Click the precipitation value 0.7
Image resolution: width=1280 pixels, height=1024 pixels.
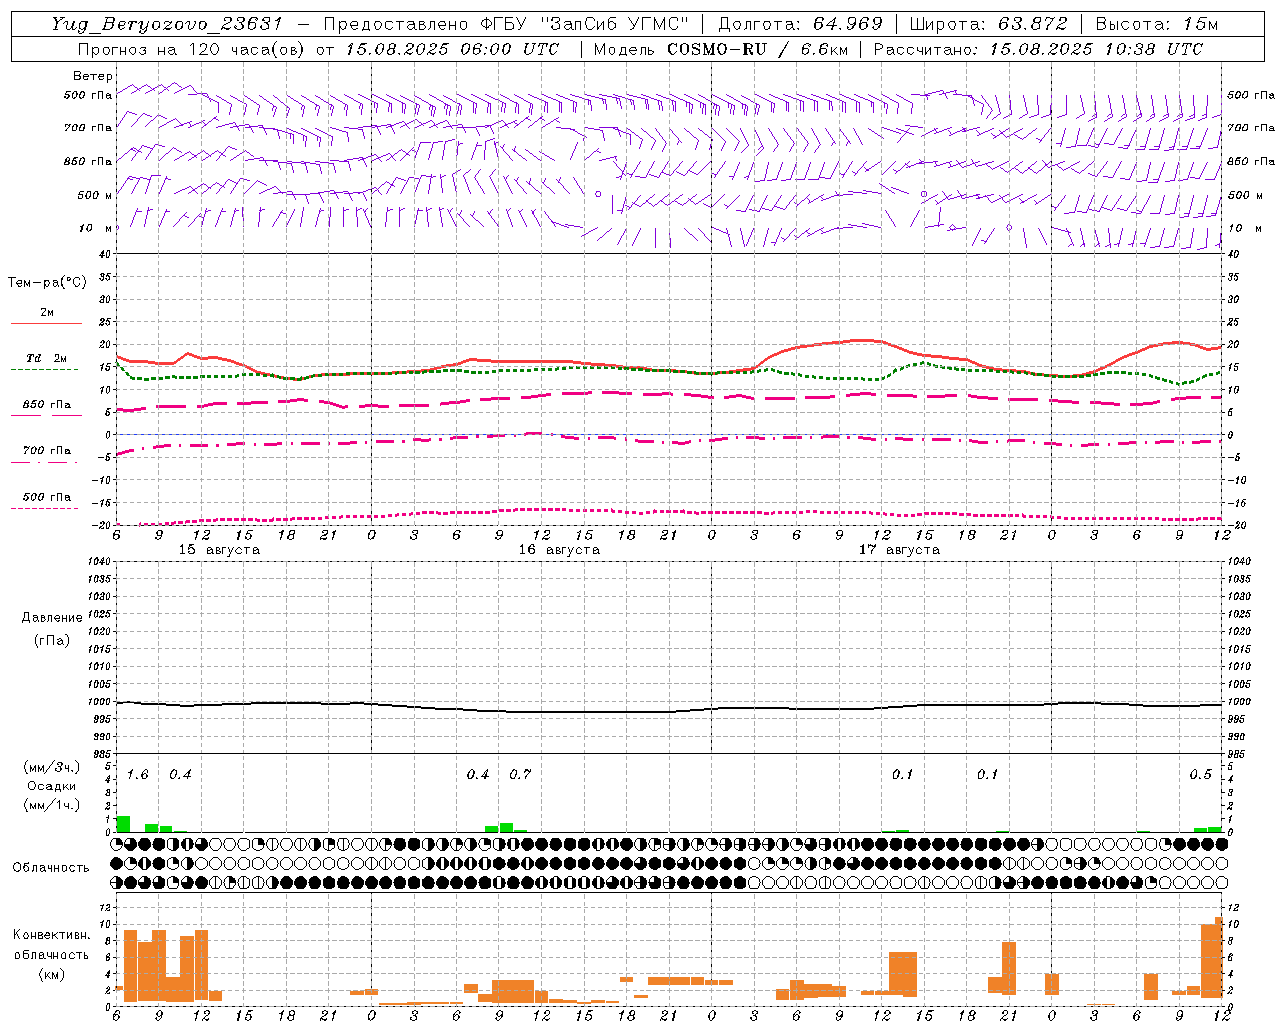coord(520,775)
